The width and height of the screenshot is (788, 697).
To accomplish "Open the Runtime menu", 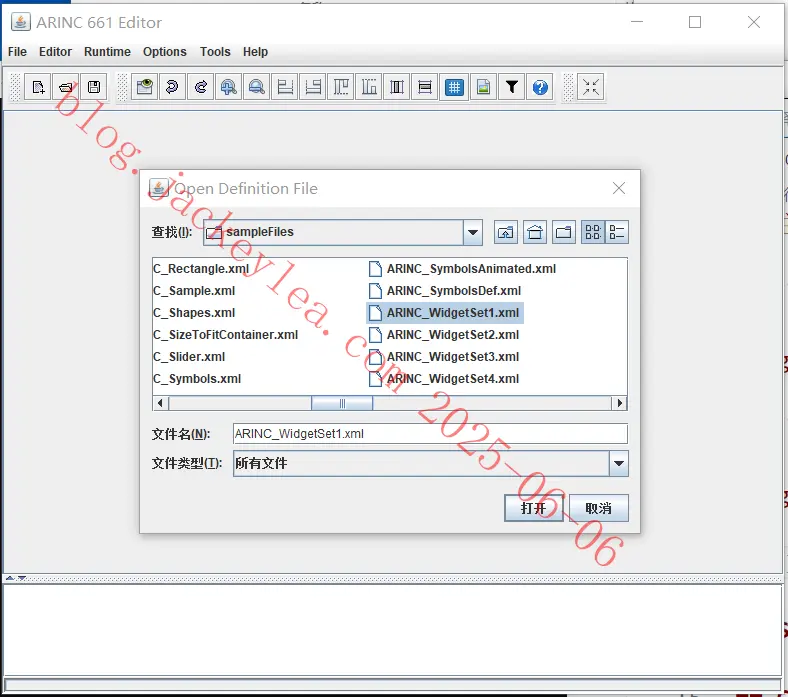I will tap(107, 52).
